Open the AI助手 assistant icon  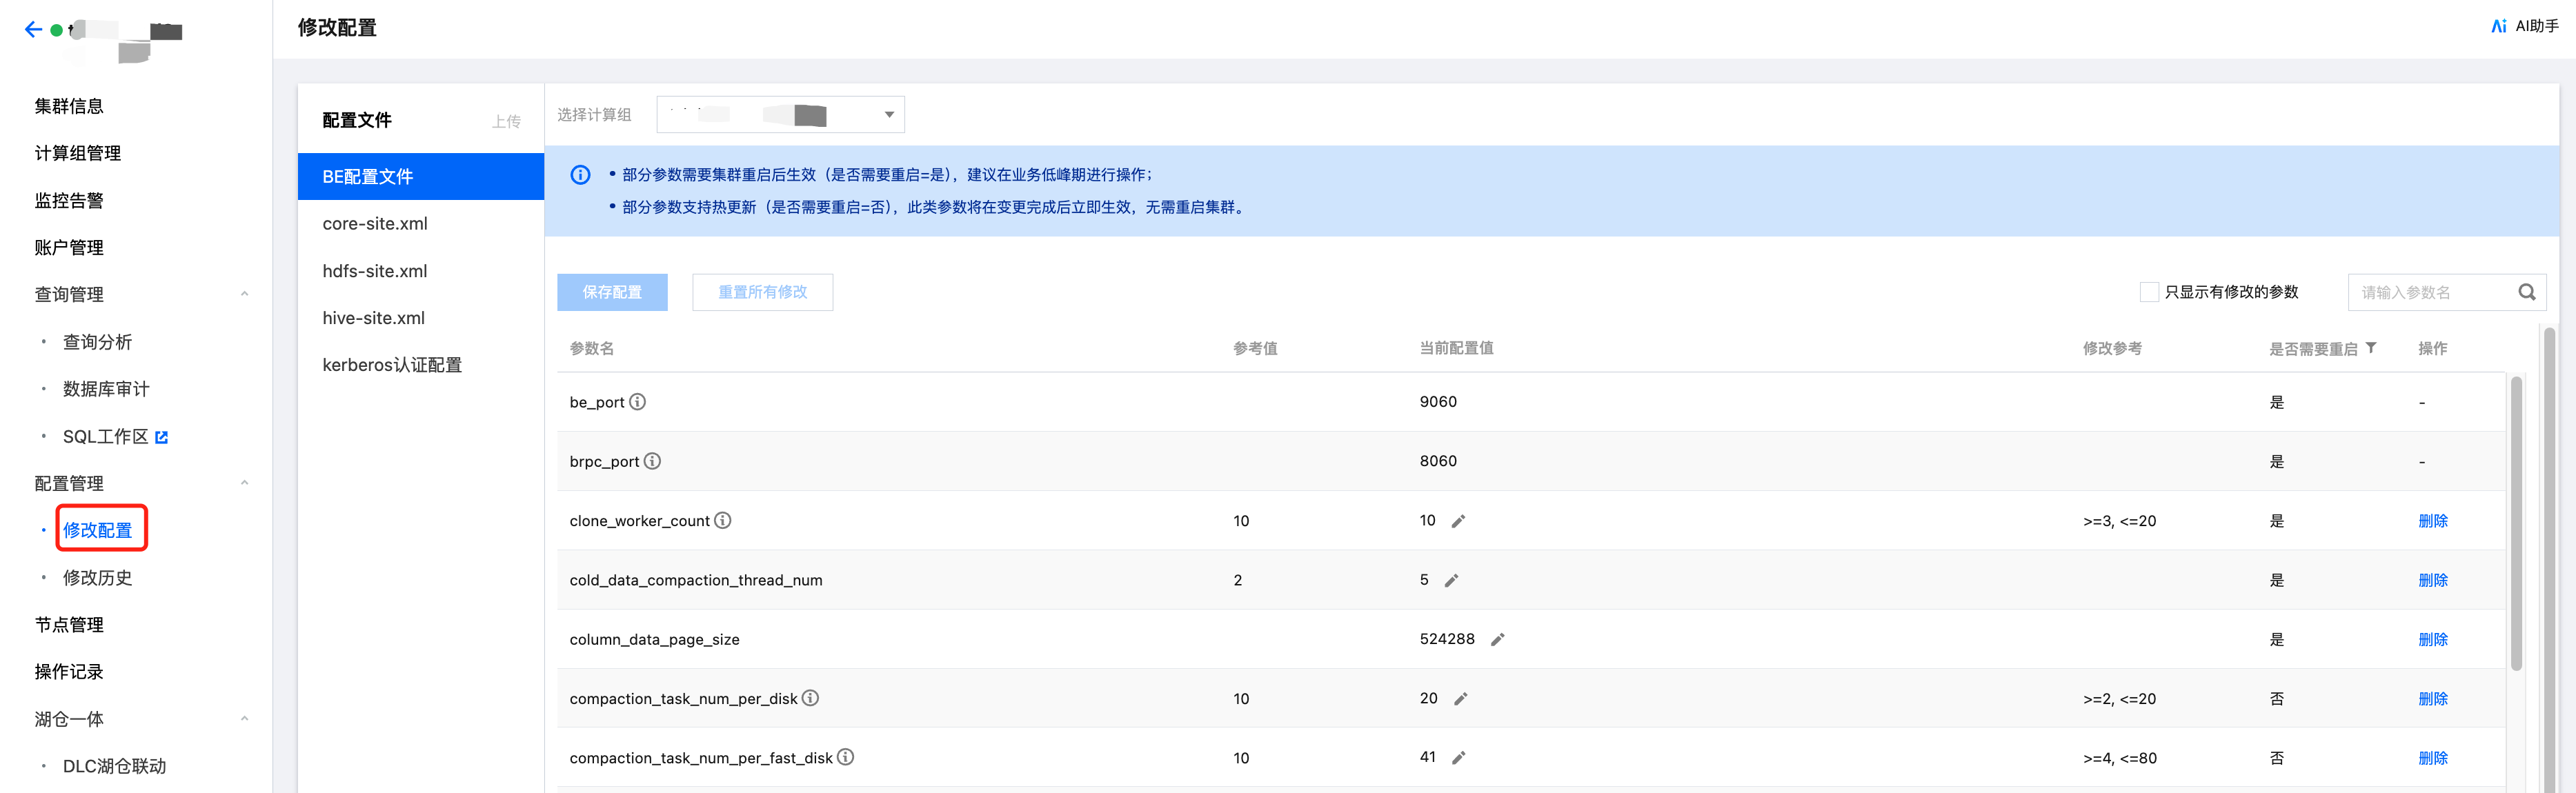pyautogui.click(x=2498, y=27)
